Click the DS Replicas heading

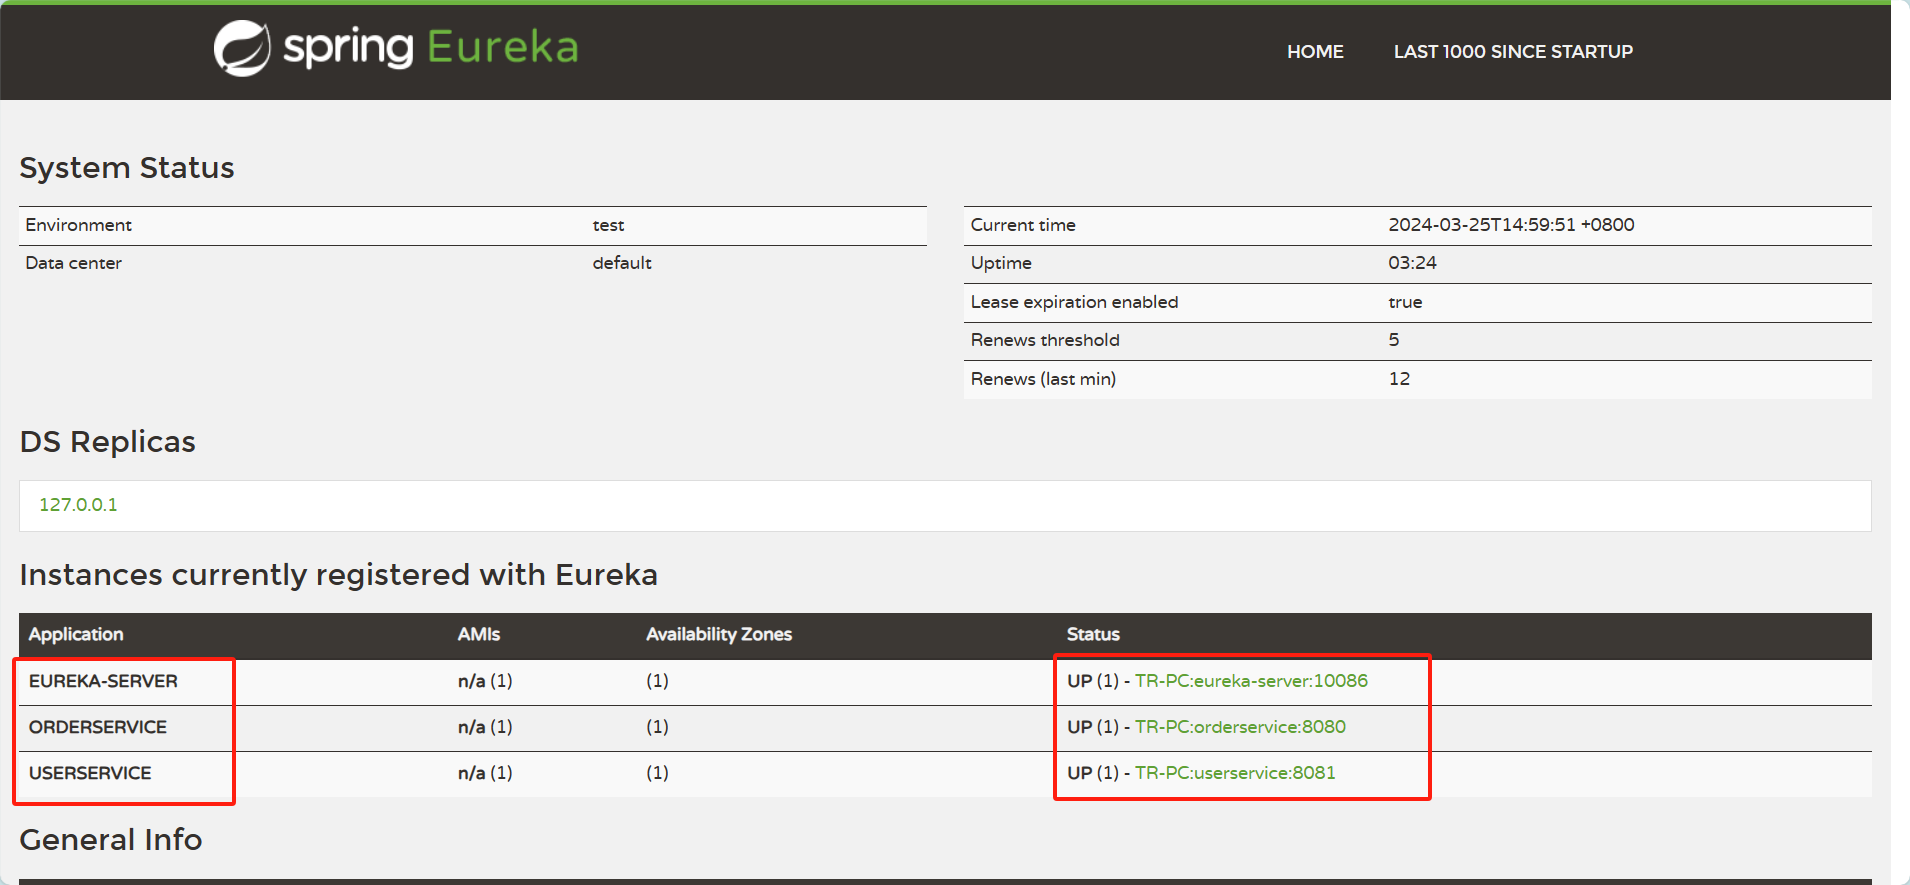pyautogui.click(x=107, y=441)
